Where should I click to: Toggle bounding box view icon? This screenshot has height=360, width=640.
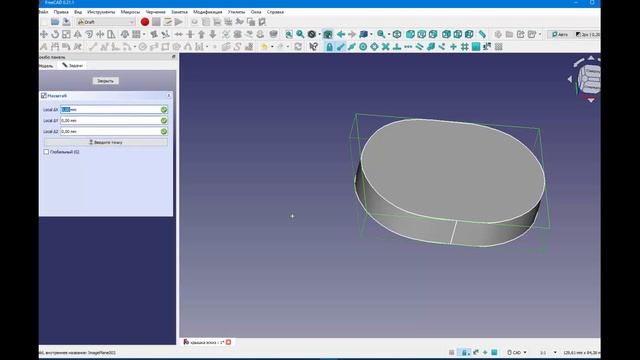coord(327,35)
